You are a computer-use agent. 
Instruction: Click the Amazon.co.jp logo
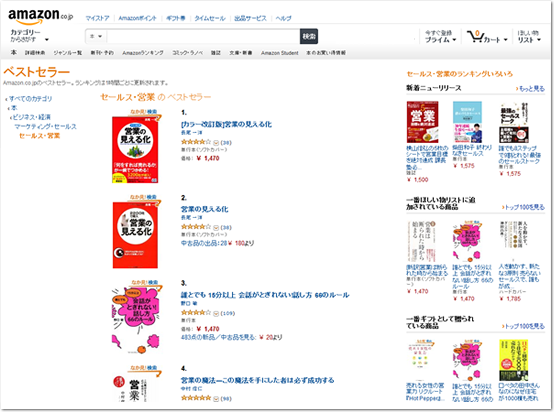click(40, 16)
